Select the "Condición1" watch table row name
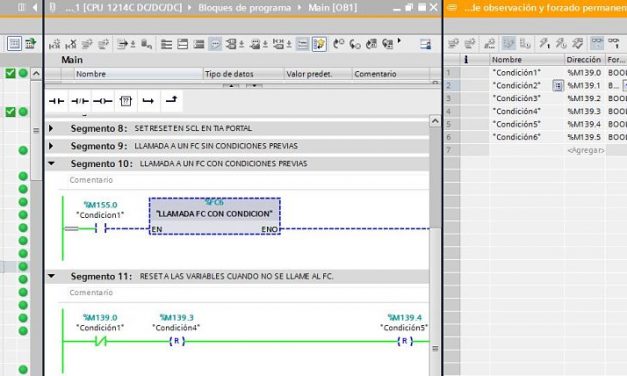 516,72
